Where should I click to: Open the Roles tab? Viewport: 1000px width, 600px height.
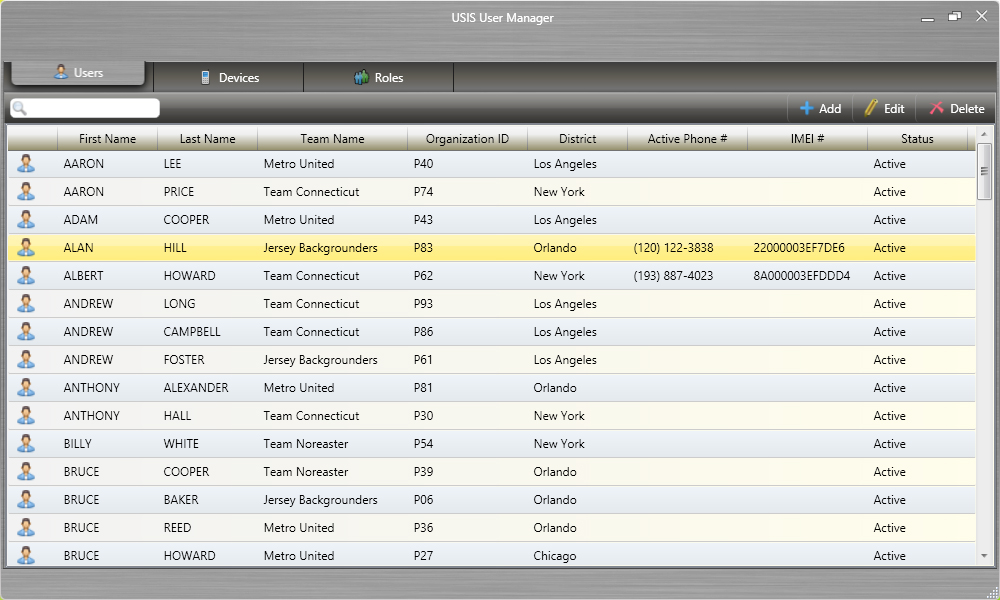pos(378,78)
